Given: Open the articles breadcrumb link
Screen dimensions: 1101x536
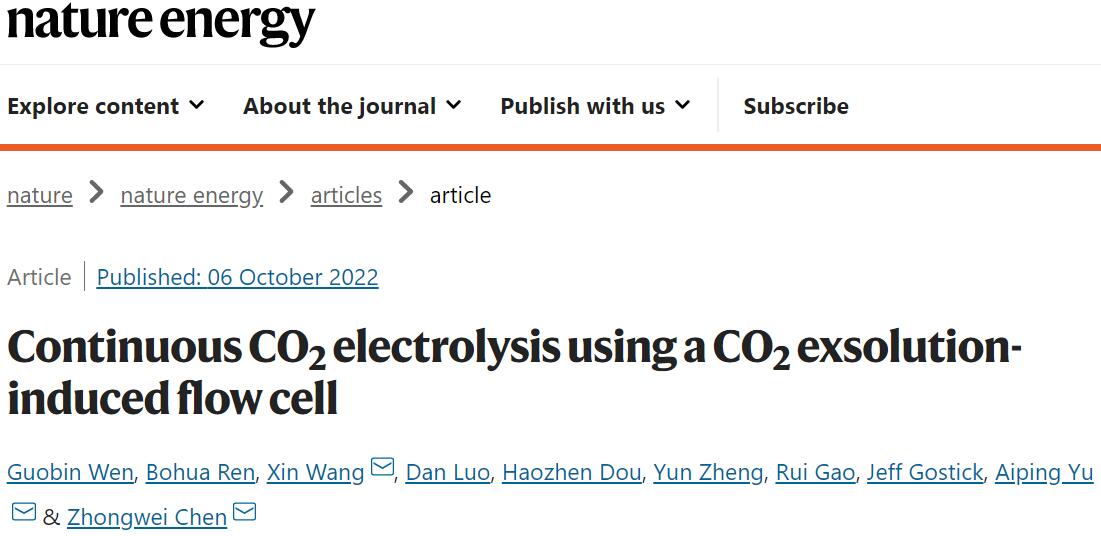Looking at the screenshot, I should 346,195.
